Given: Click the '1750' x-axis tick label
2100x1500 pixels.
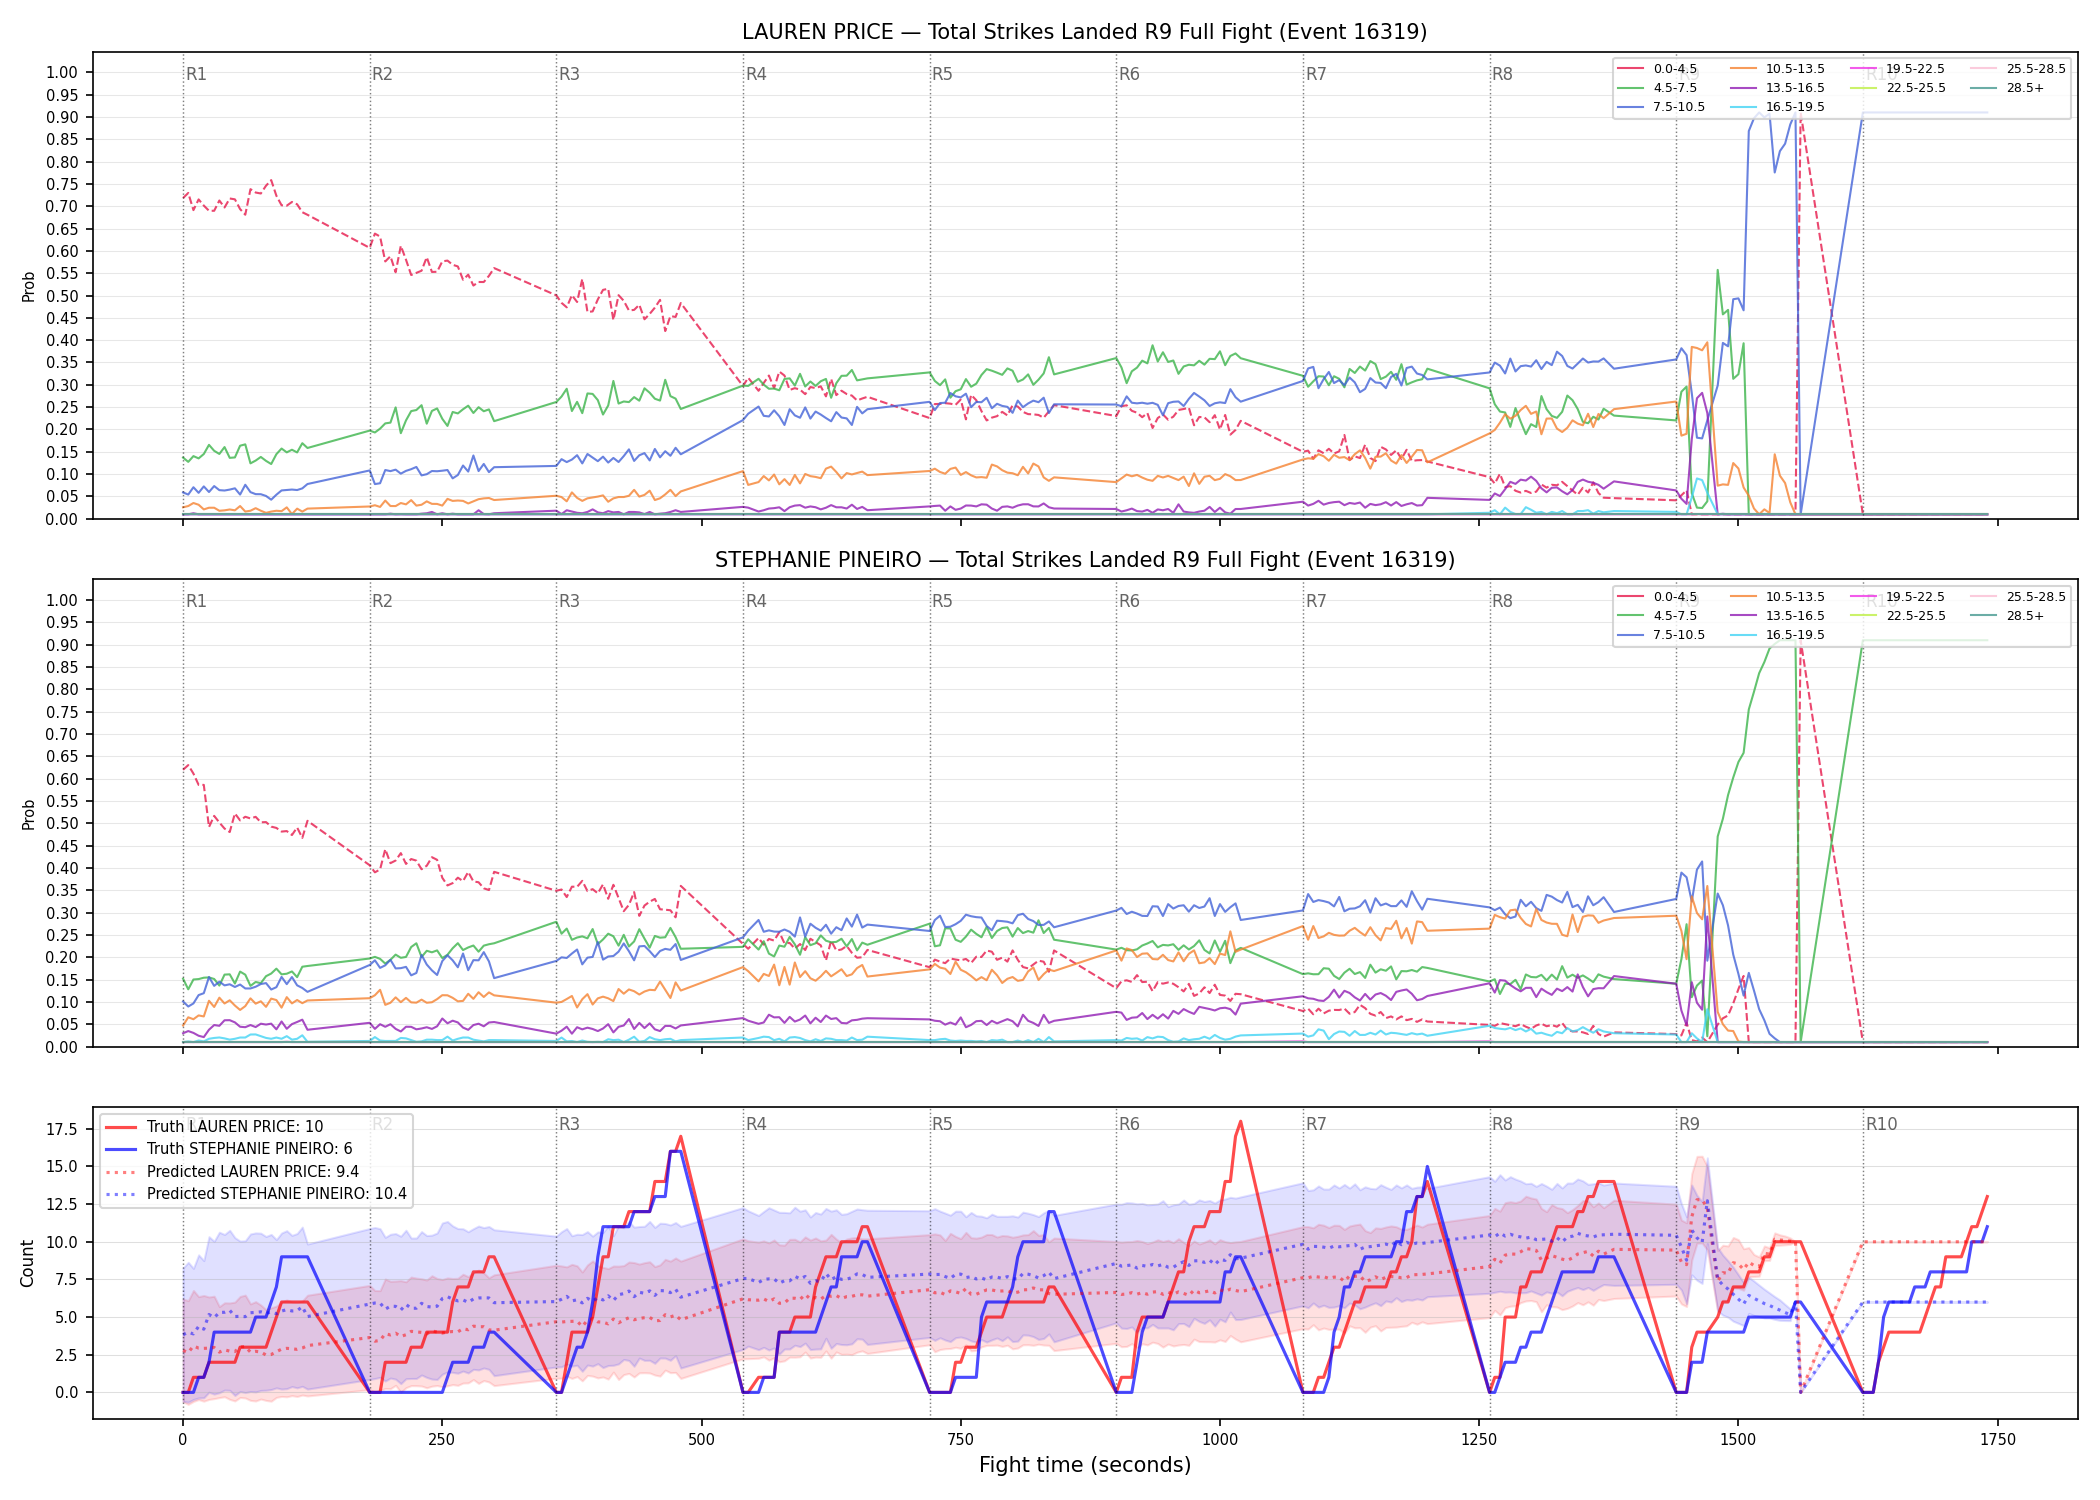Looking at the screenshot, I should [1998, 1440].
